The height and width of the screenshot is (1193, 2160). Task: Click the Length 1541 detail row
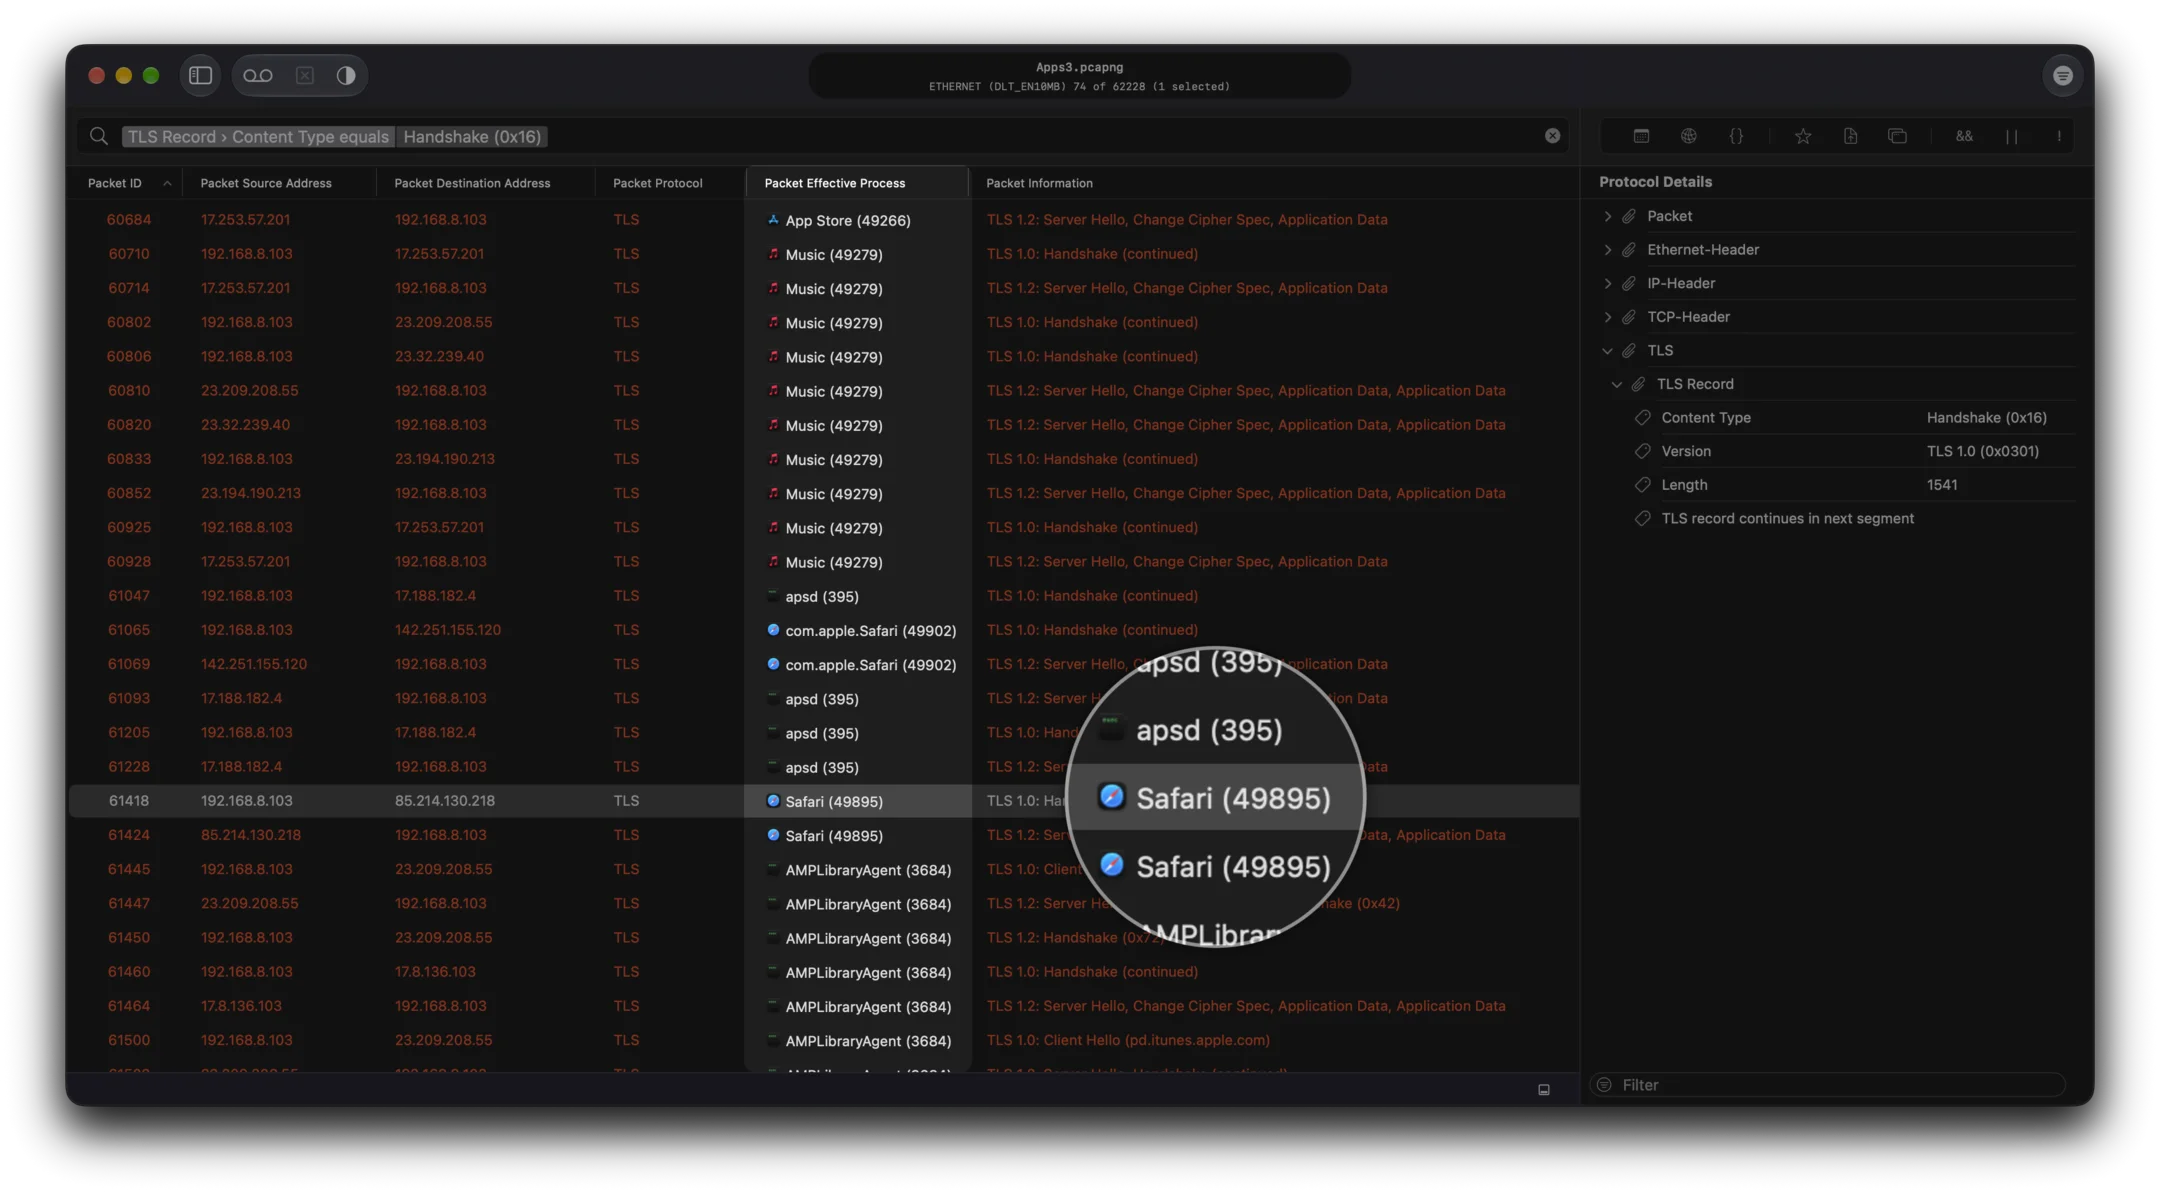(1853, 485)
